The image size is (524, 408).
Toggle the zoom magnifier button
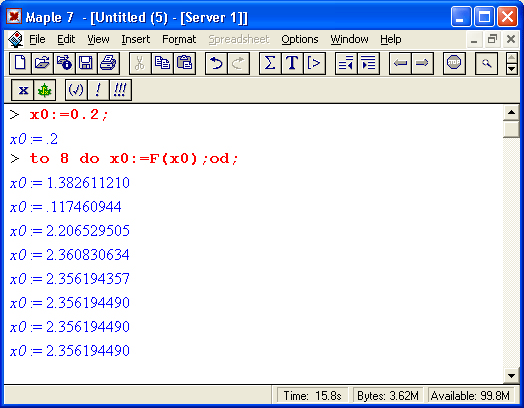click(x=487, y=63)
